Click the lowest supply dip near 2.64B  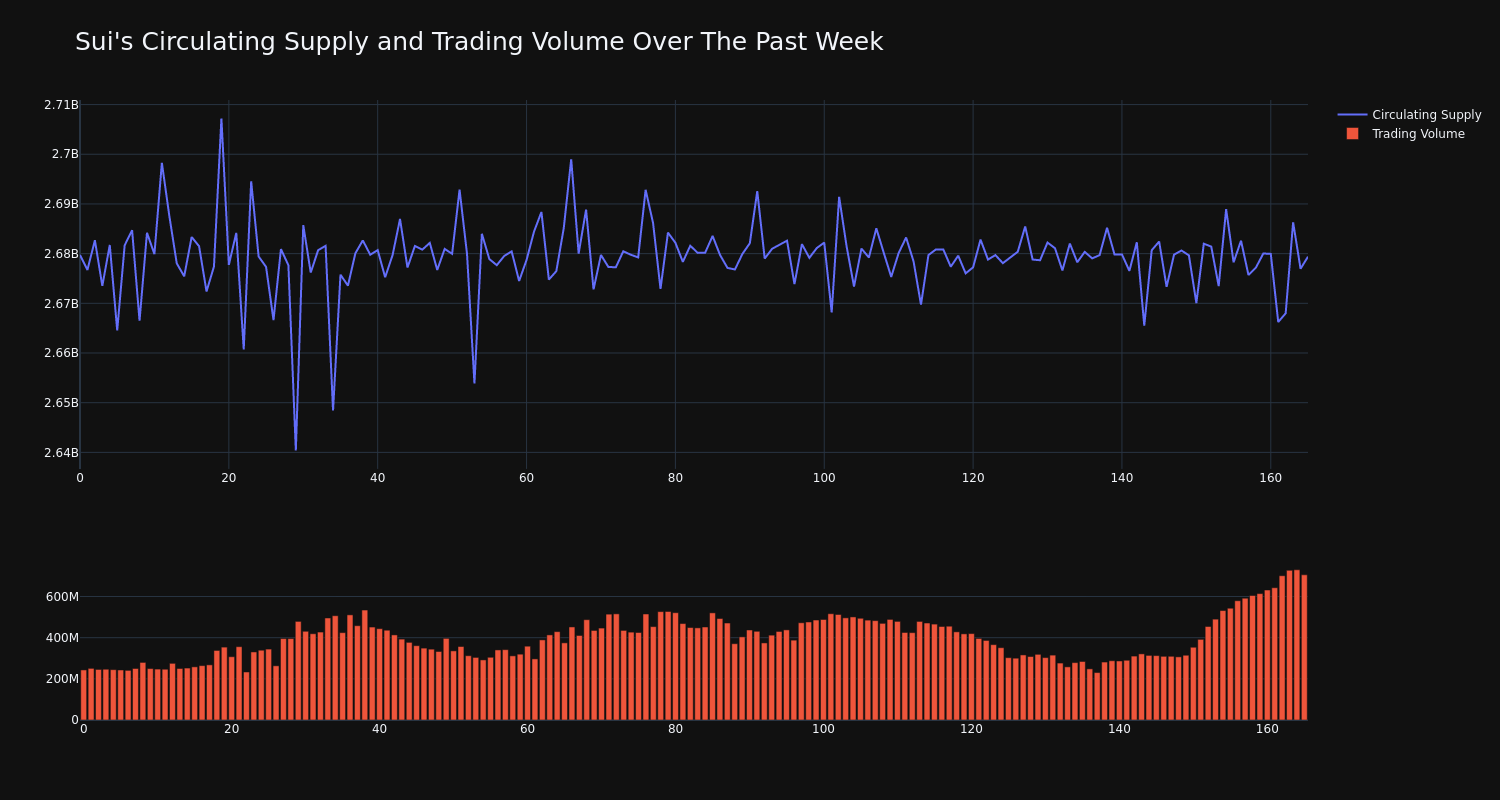[x=296, y=449]
